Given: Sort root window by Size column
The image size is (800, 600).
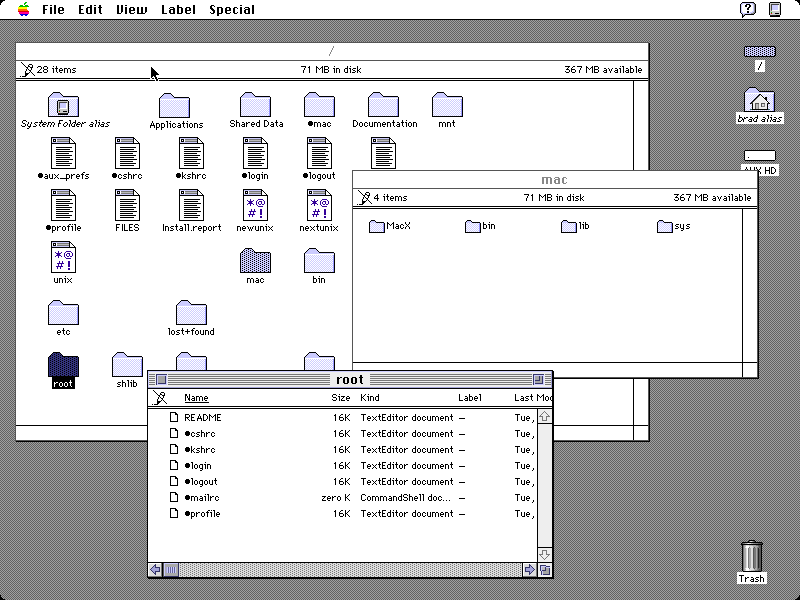Looking at the screenshot, I should 340,397.
